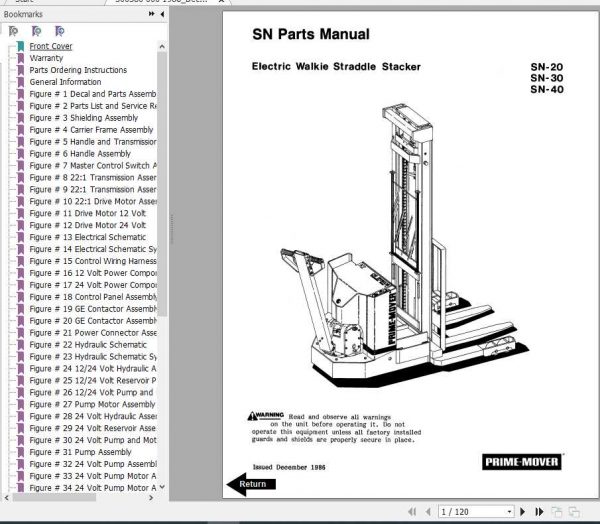Select Figure # 1 Decal and Parts bookmark
The height and width of the screenshot is (524, 600).
pos(93,94)
